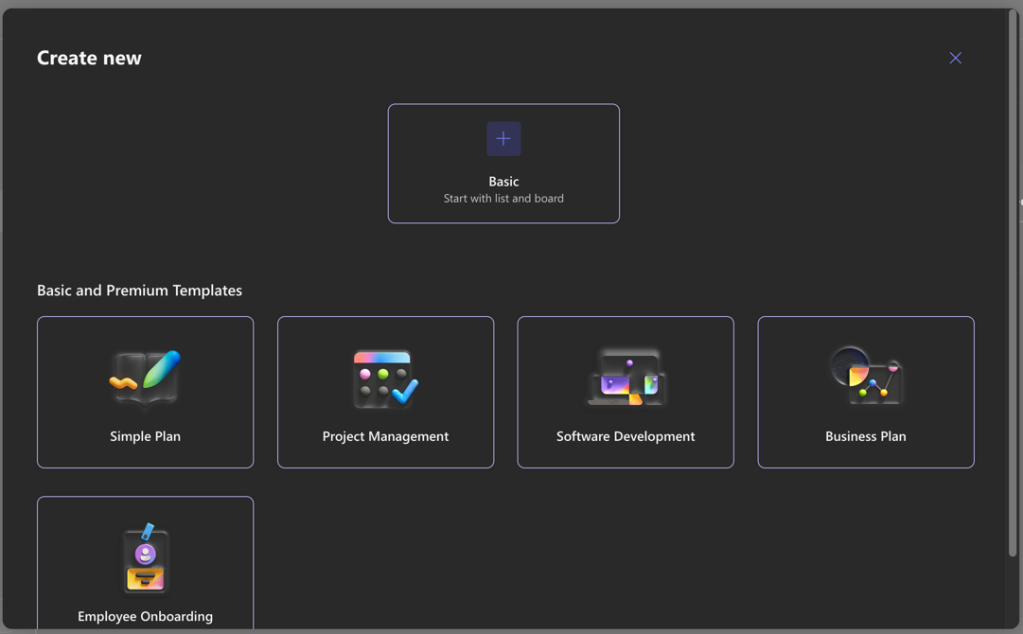
Task: Close the Create new dialog
Action: [955, 58]
